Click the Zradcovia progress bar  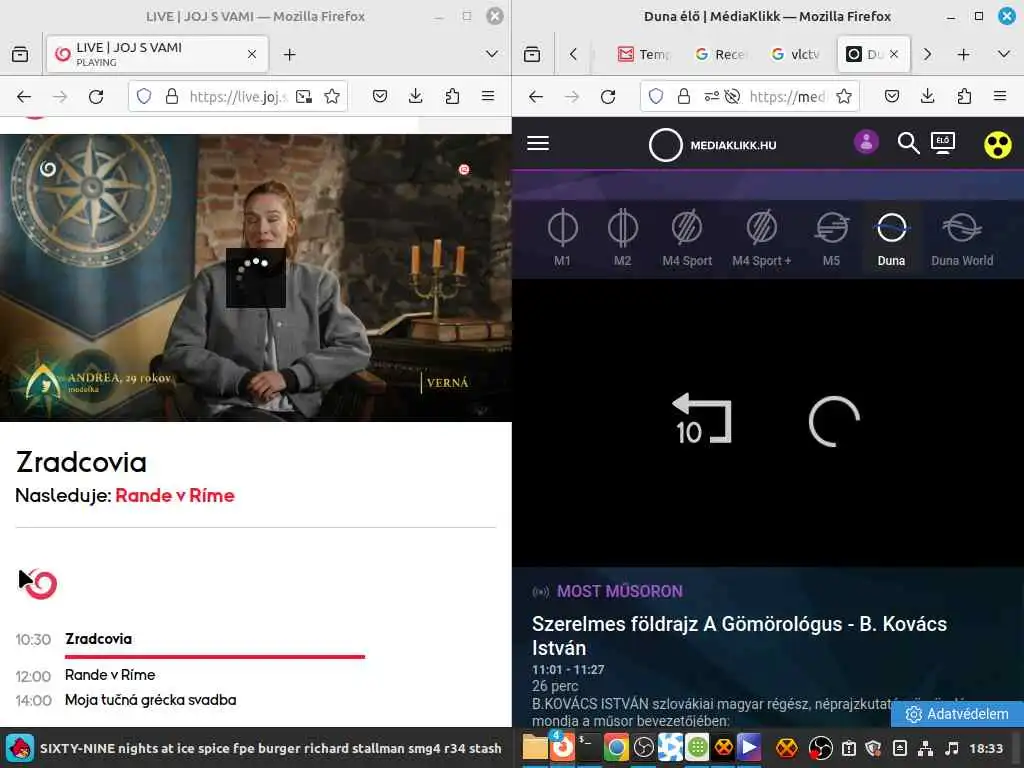pyautogui.click(x=215, y=656)
